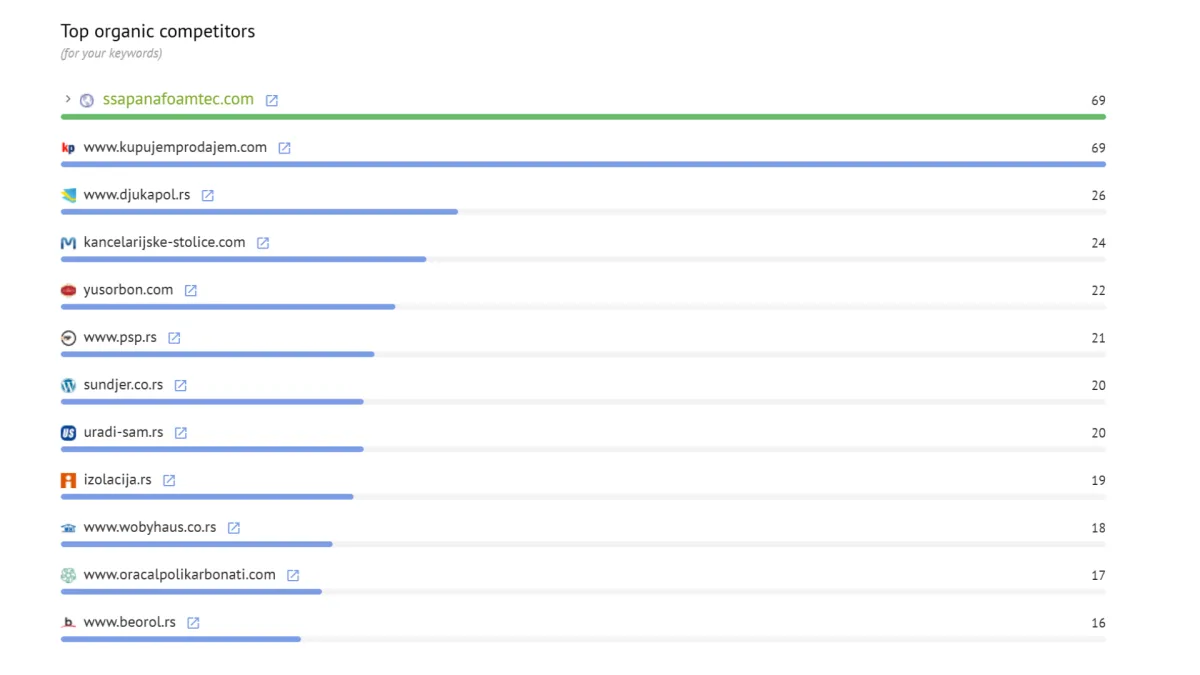Click external link icon next to www.oracalpolikarbonati.com
Screen dimensions: 1200x675
(x=293, y=575)
